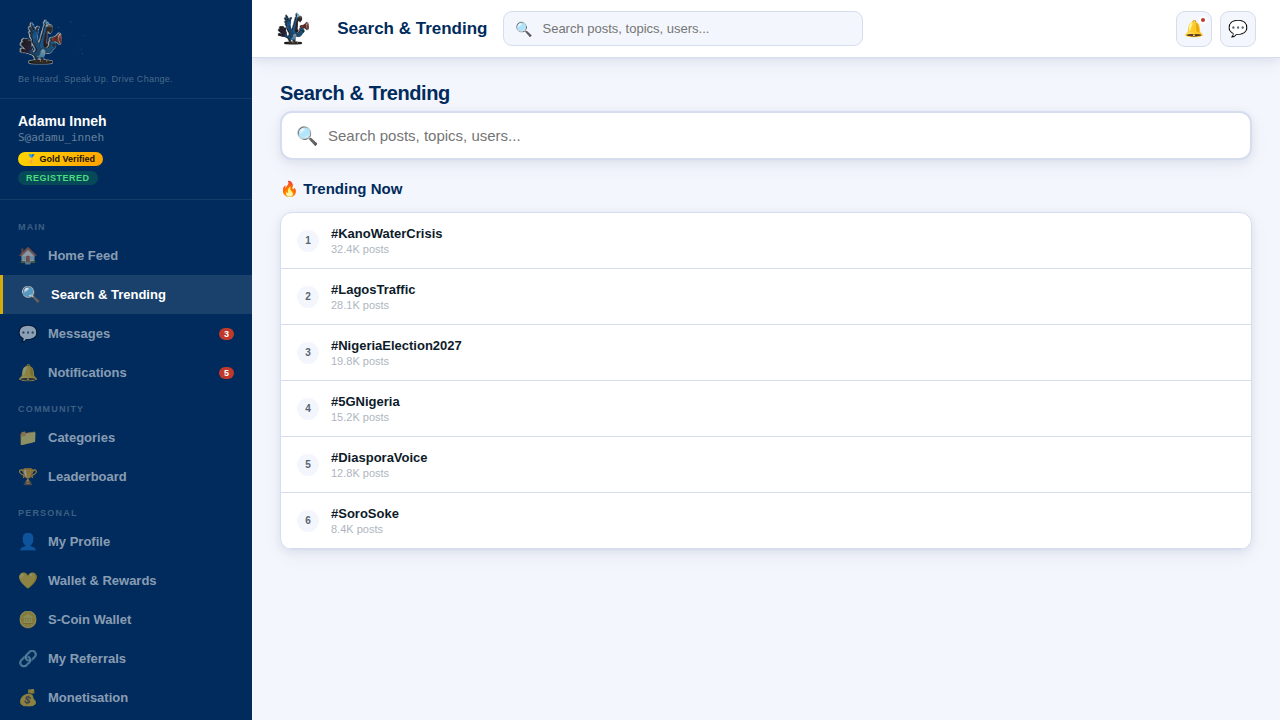Viewport: 1280px width, 720px height.
Task: Click the My Profile person icon
Action: (28, 542)
